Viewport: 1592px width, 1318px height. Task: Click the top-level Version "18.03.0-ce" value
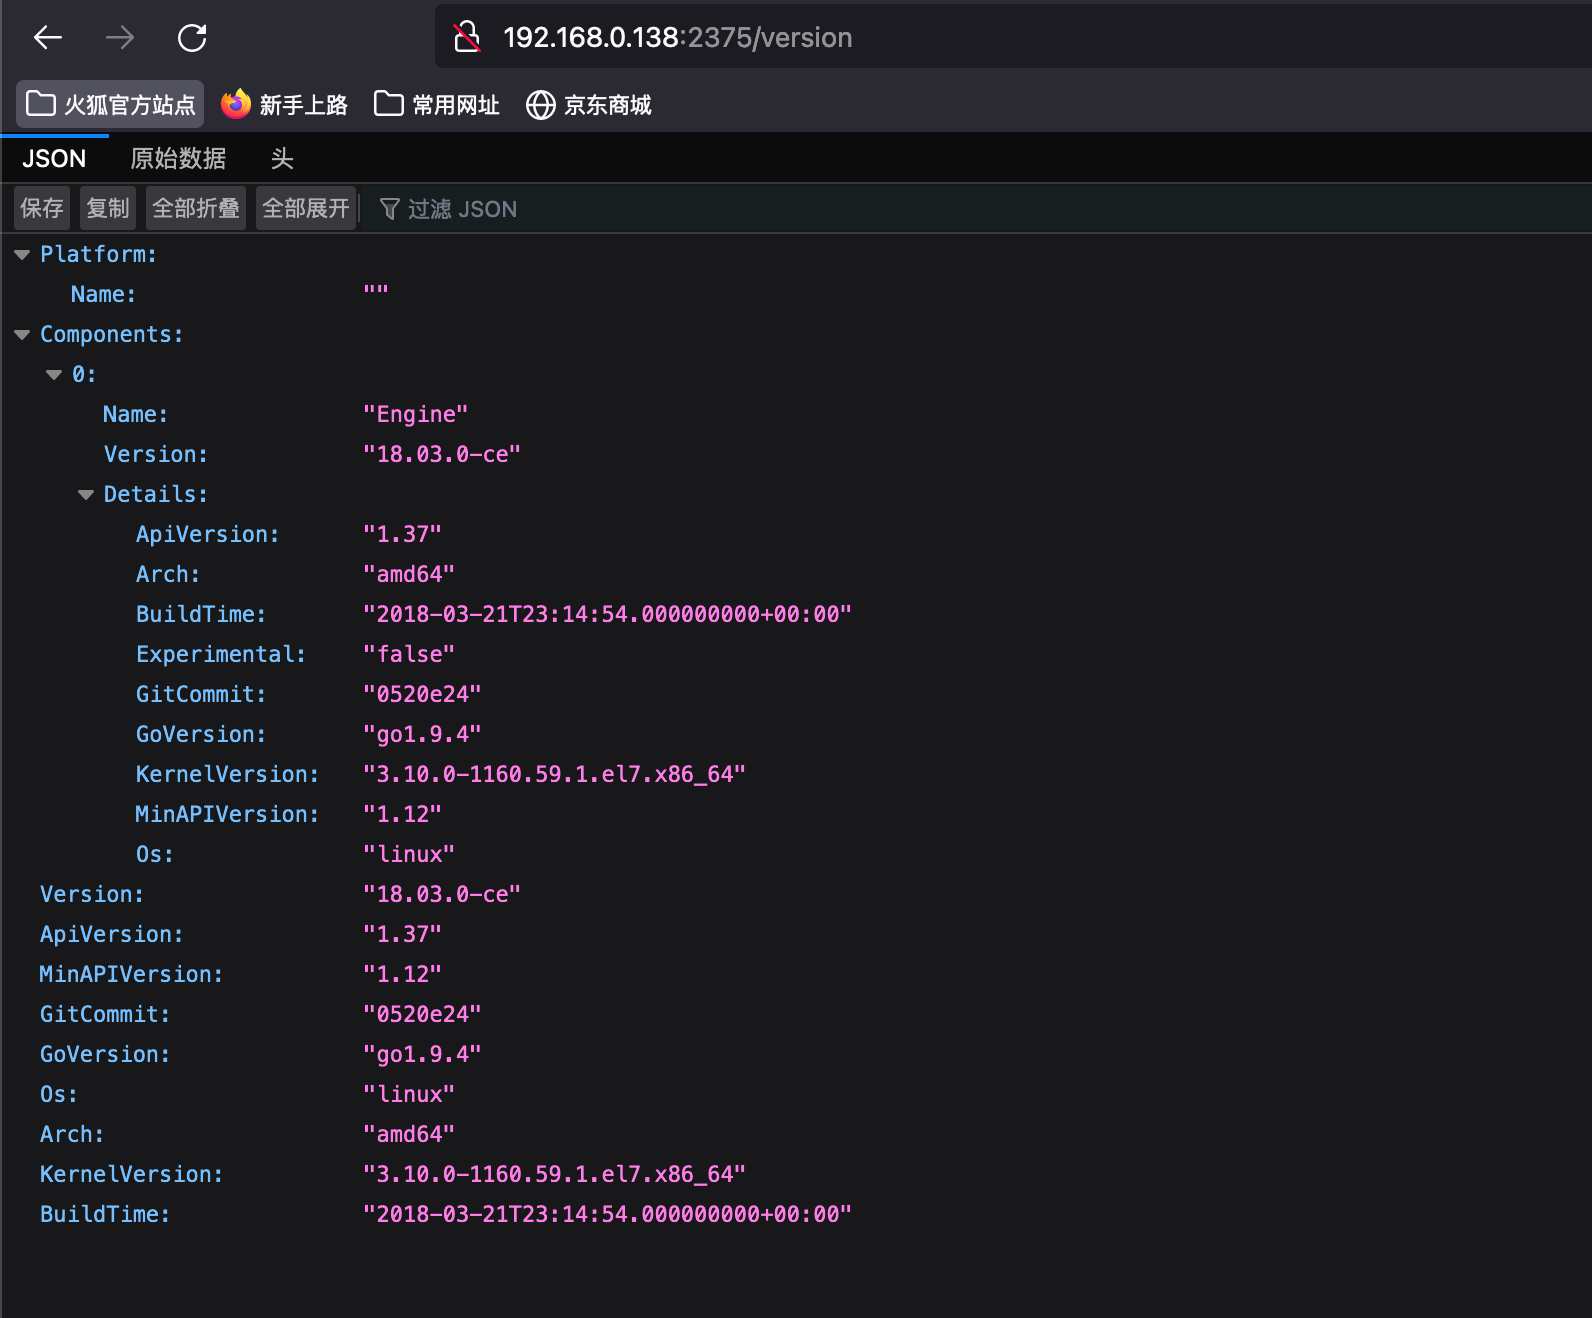442,894
